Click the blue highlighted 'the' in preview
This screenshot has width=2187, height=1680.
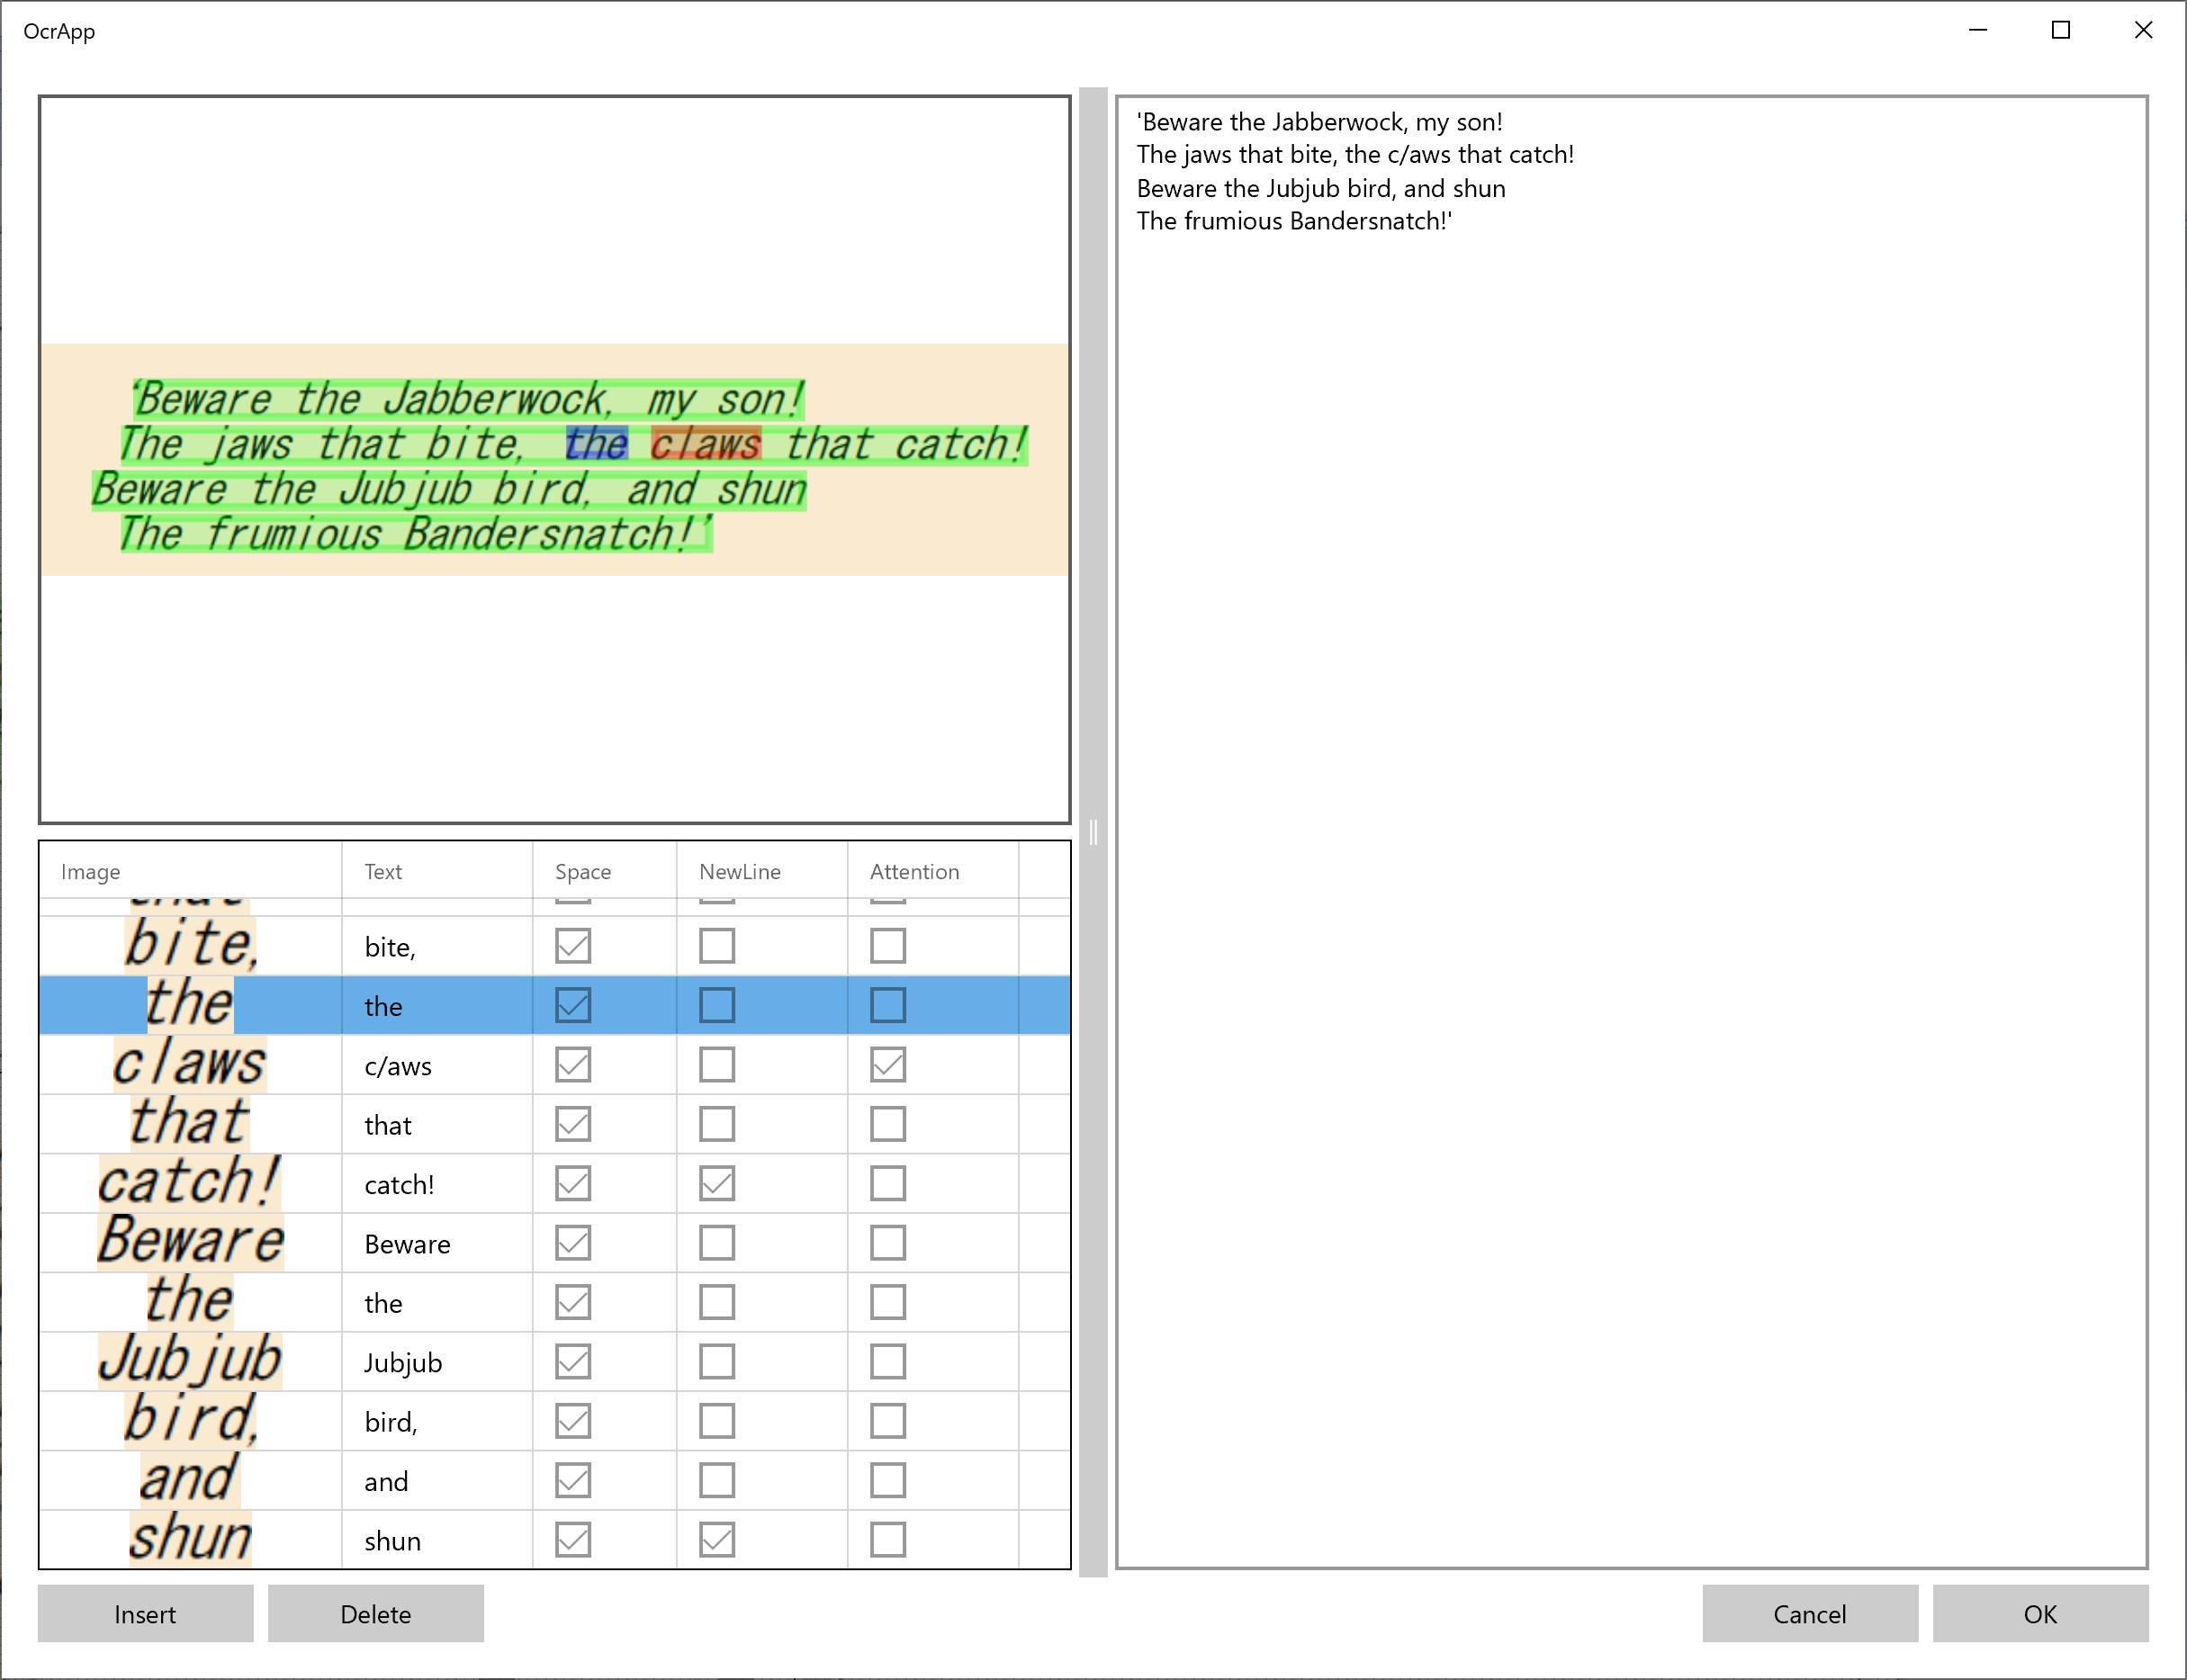[x=596, y=444]
